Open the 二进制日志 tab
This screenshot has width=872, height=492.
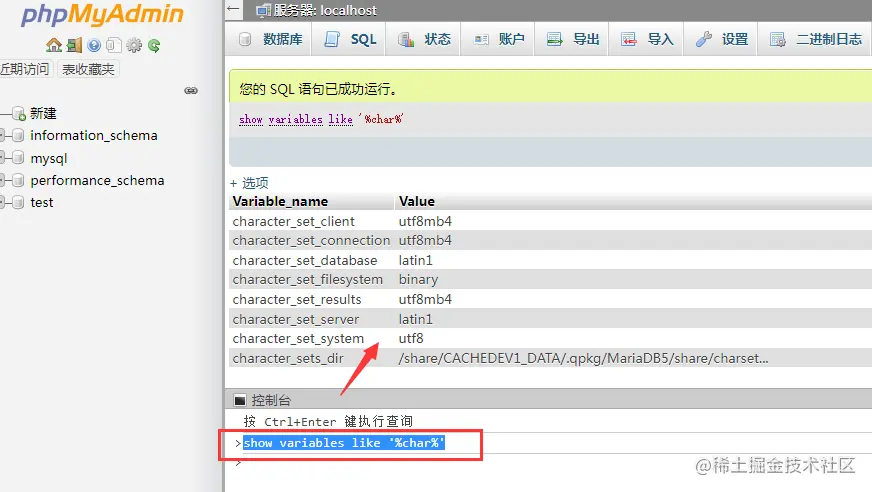[x=815, y=39]
